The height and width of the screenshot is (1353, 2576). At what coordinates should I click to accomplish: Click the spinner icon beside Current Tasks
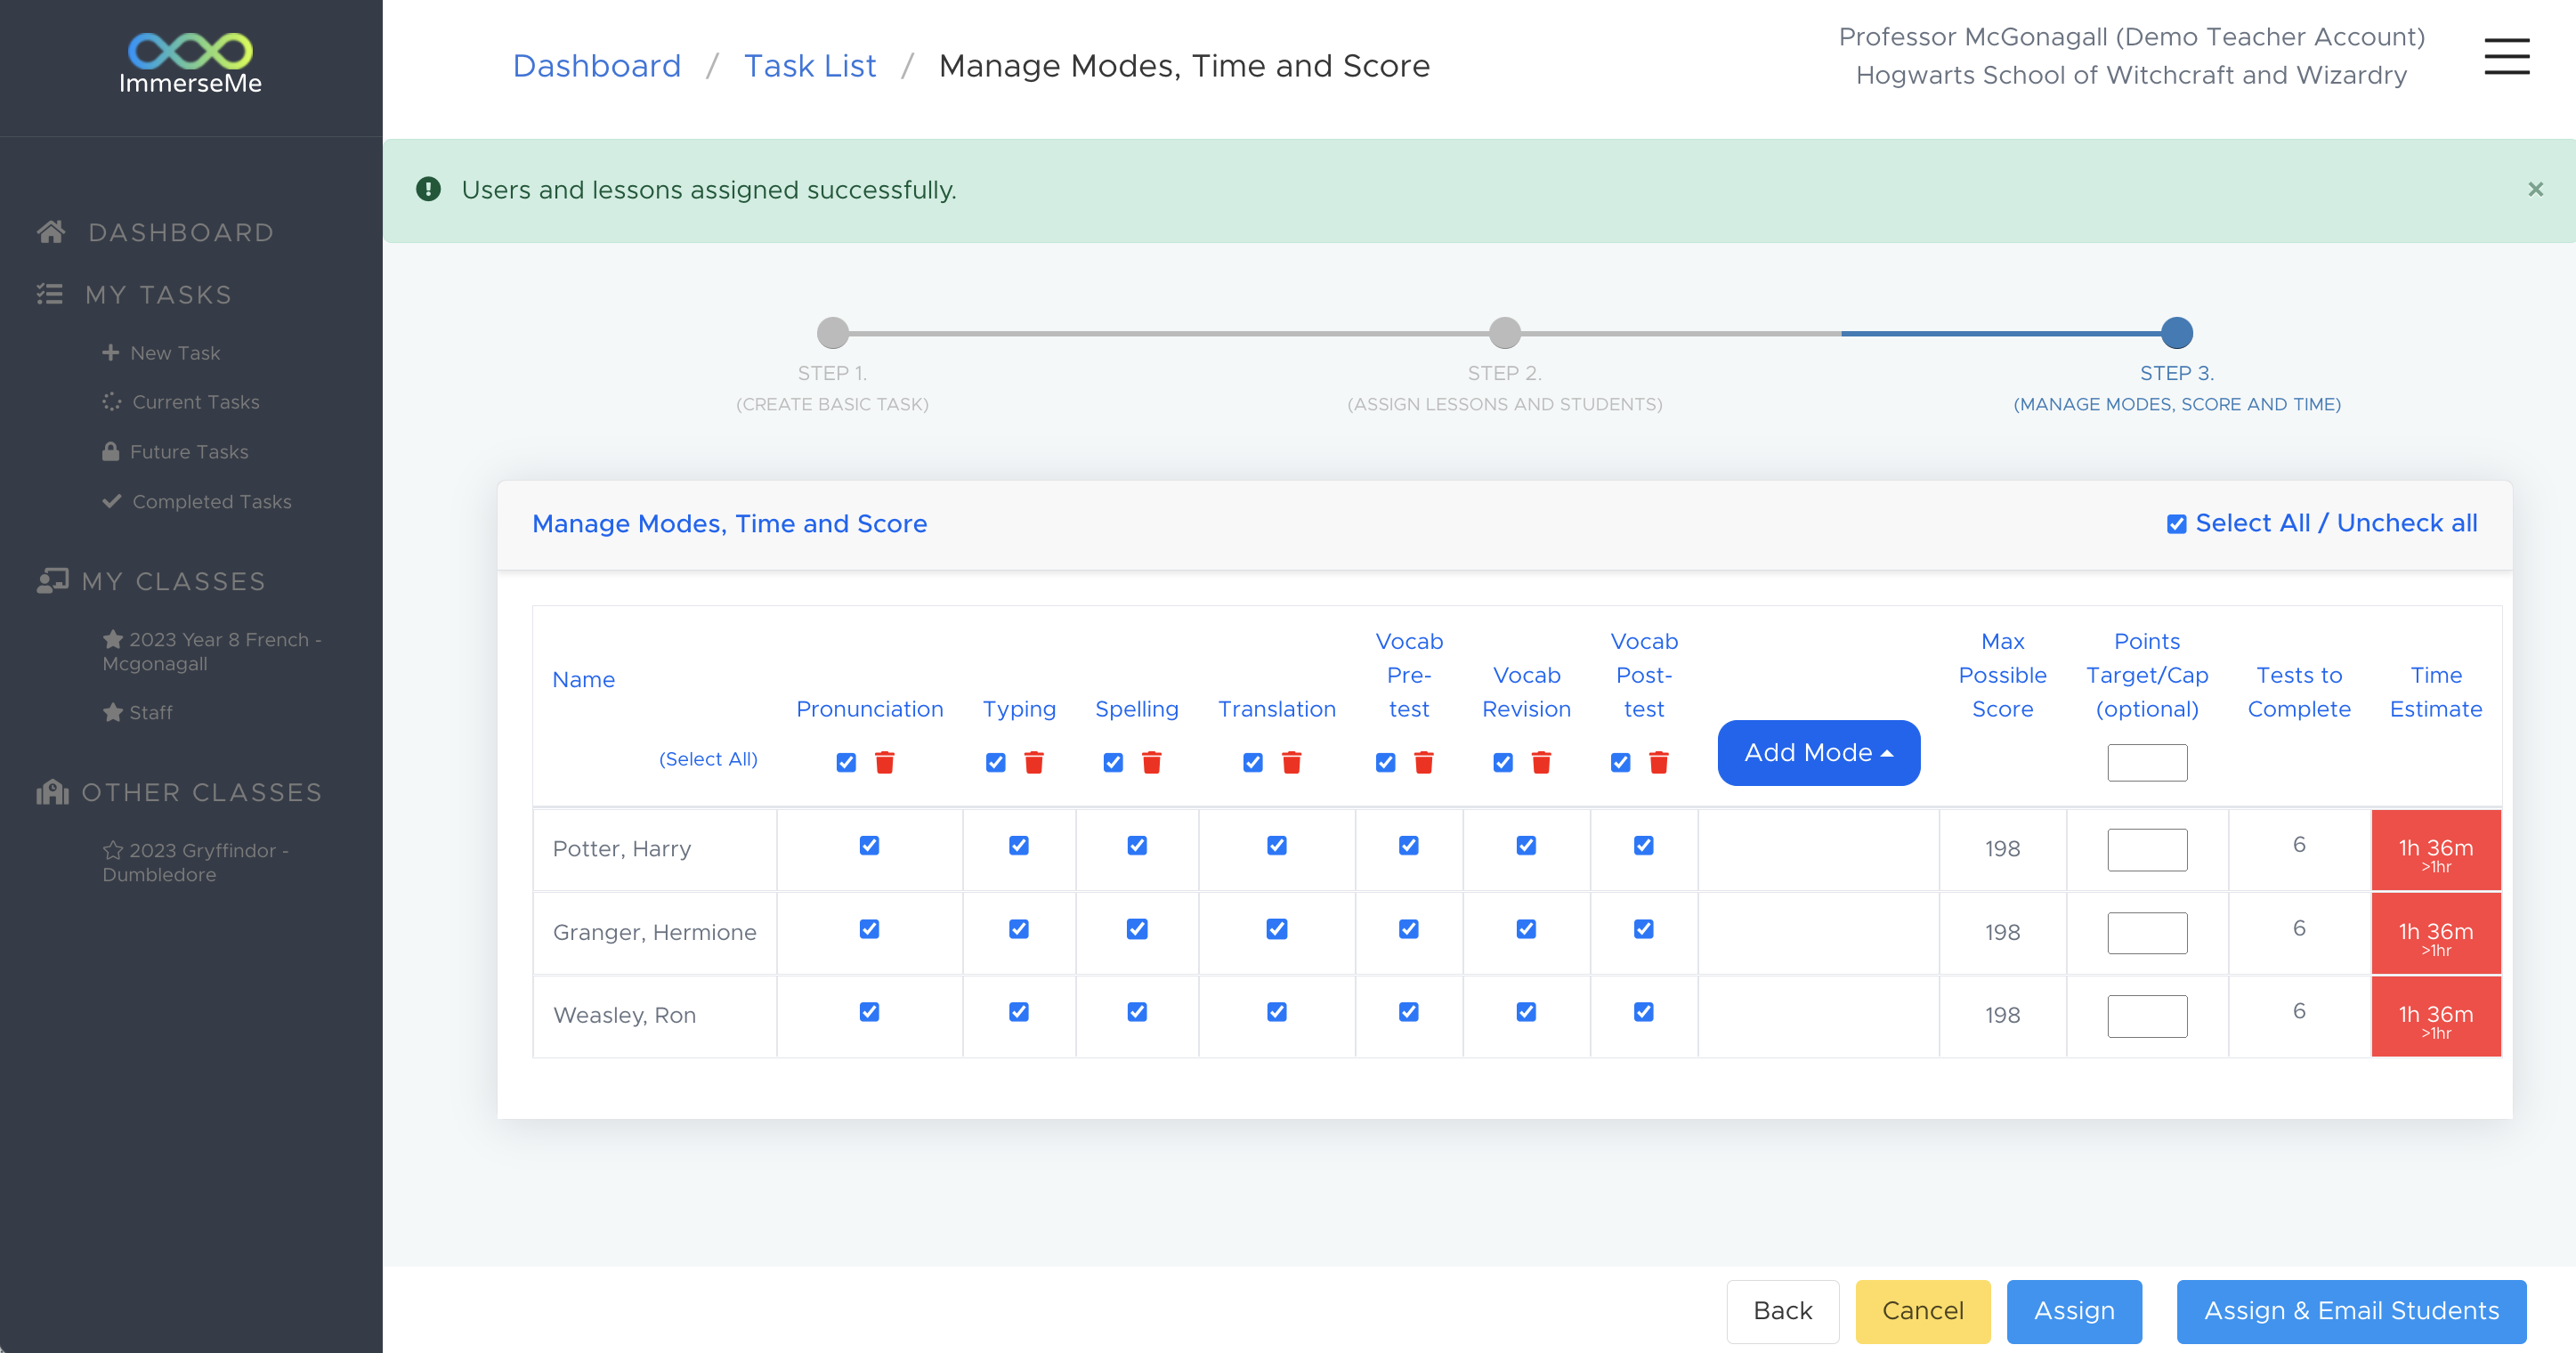pyautogui.click(x=111, y=402)
